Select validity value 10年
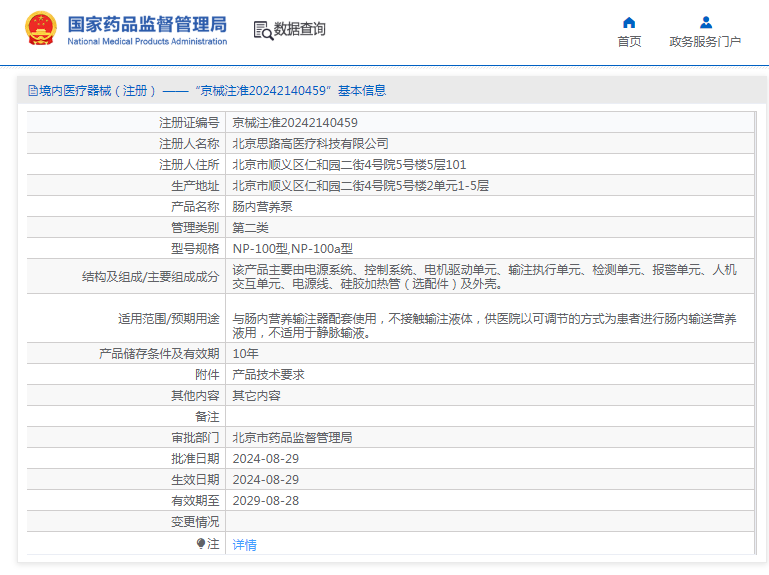Screen dimensions: 769x575 [245, 354]
